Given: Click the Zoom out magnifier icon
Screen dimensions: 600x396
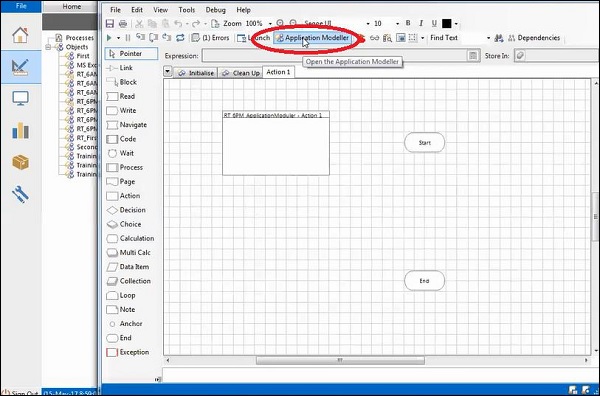Looking at the screenshot, I should tap(293, 23).
